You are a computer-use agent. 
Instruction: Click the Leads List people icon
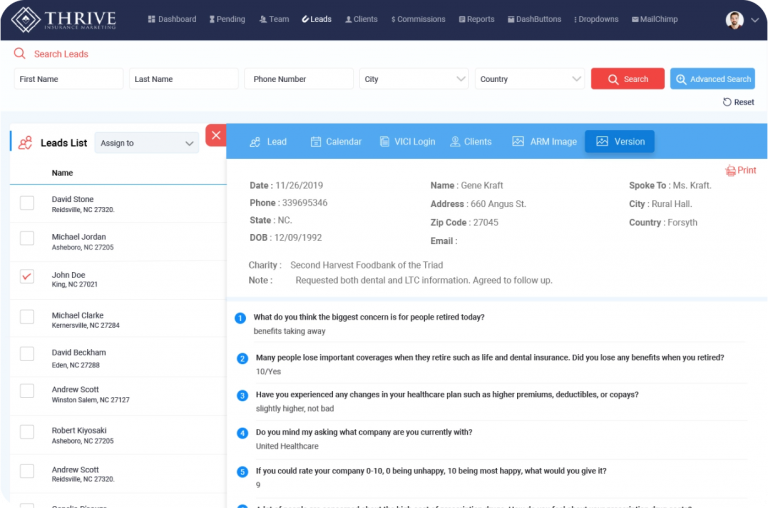click(x=25, y=143)
